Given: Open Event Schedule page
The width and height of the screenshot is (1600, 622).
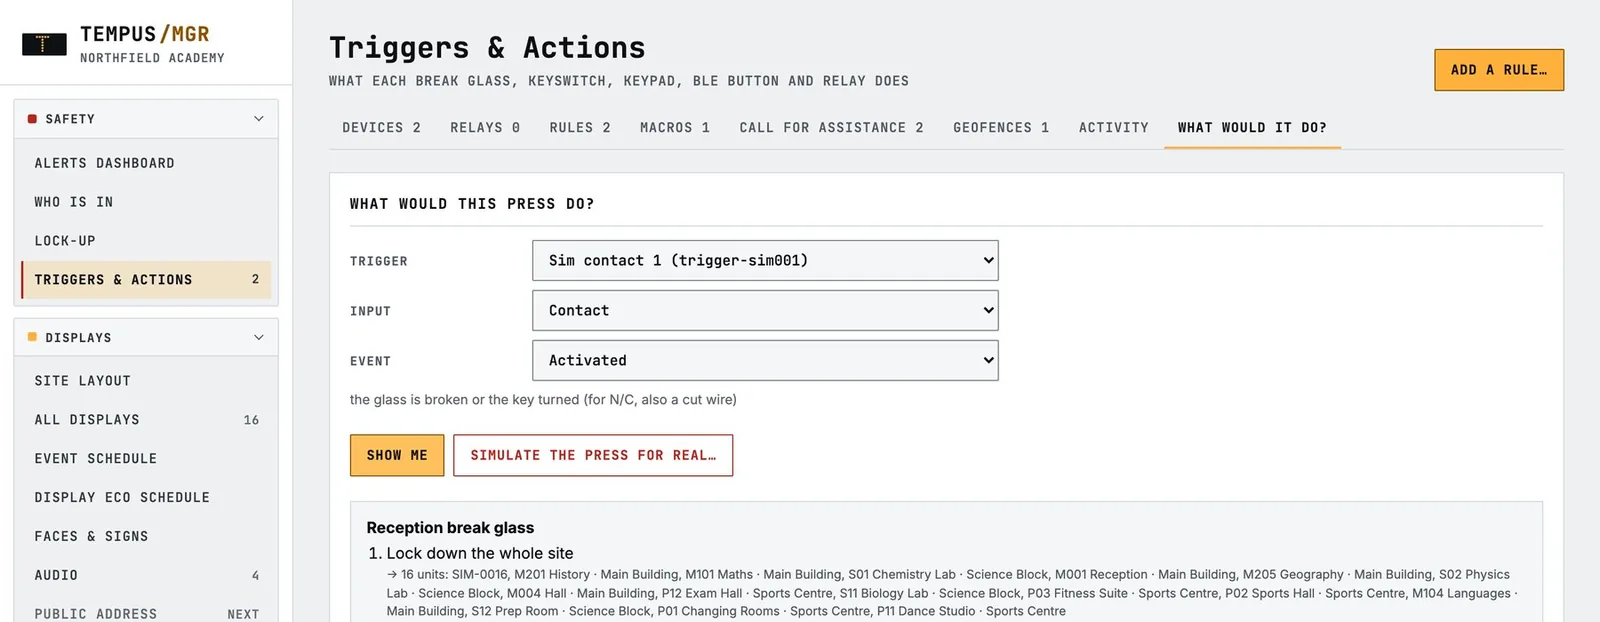Looking at the screenshot, I should coord(146,459).
